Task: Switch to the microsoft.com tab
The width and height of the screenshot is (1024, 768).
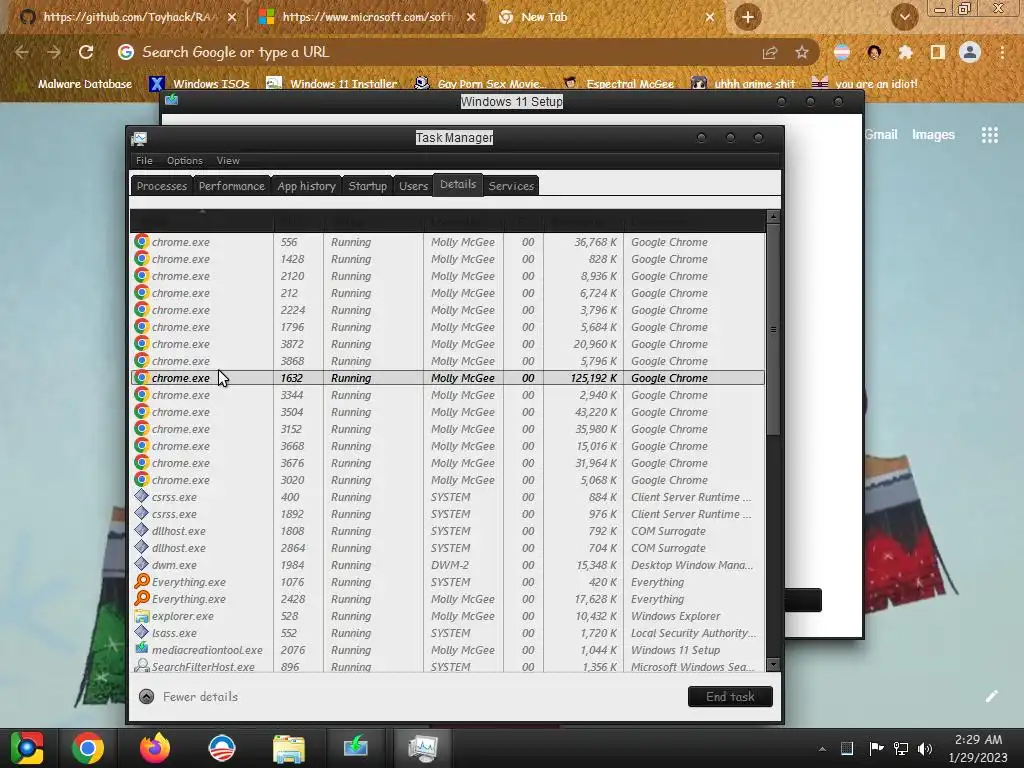Action: pos(366,17)
